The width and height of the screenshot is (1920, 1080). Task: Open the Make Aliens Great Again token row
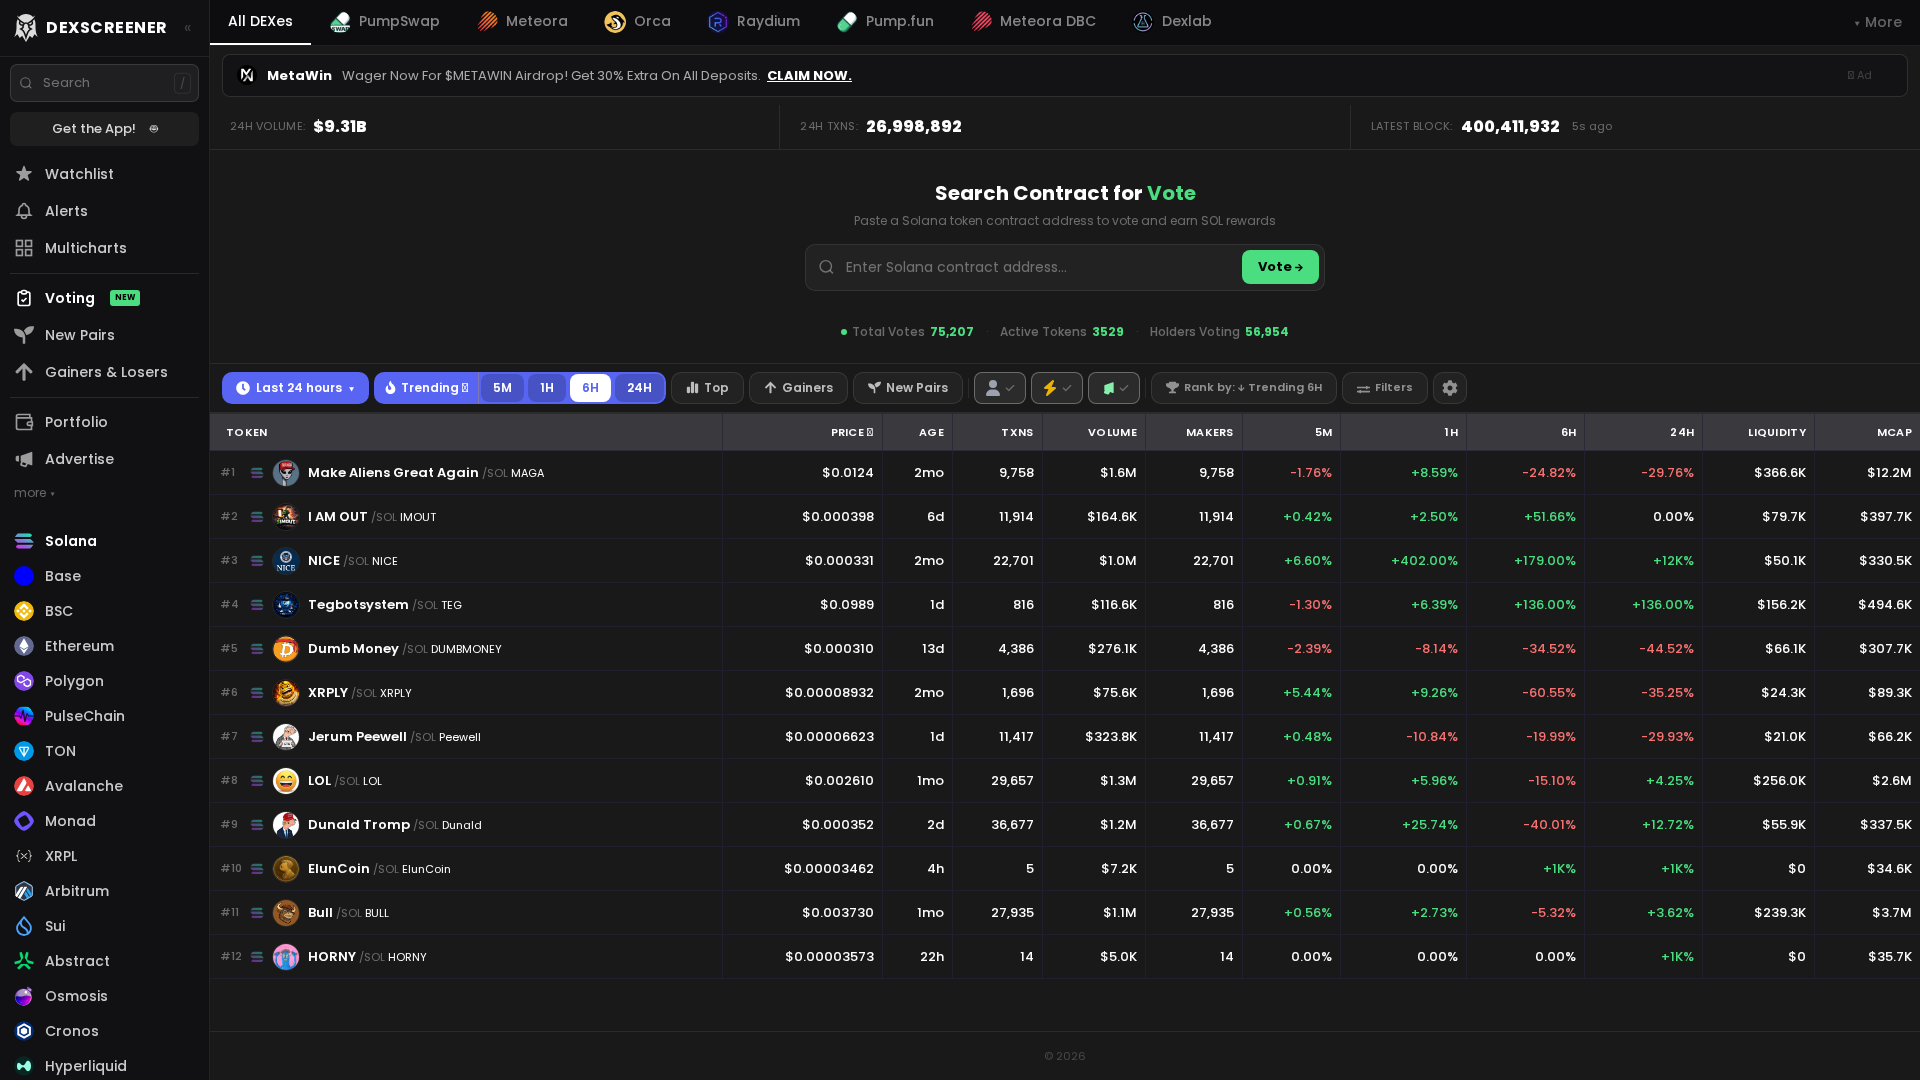coord(1064,473)
